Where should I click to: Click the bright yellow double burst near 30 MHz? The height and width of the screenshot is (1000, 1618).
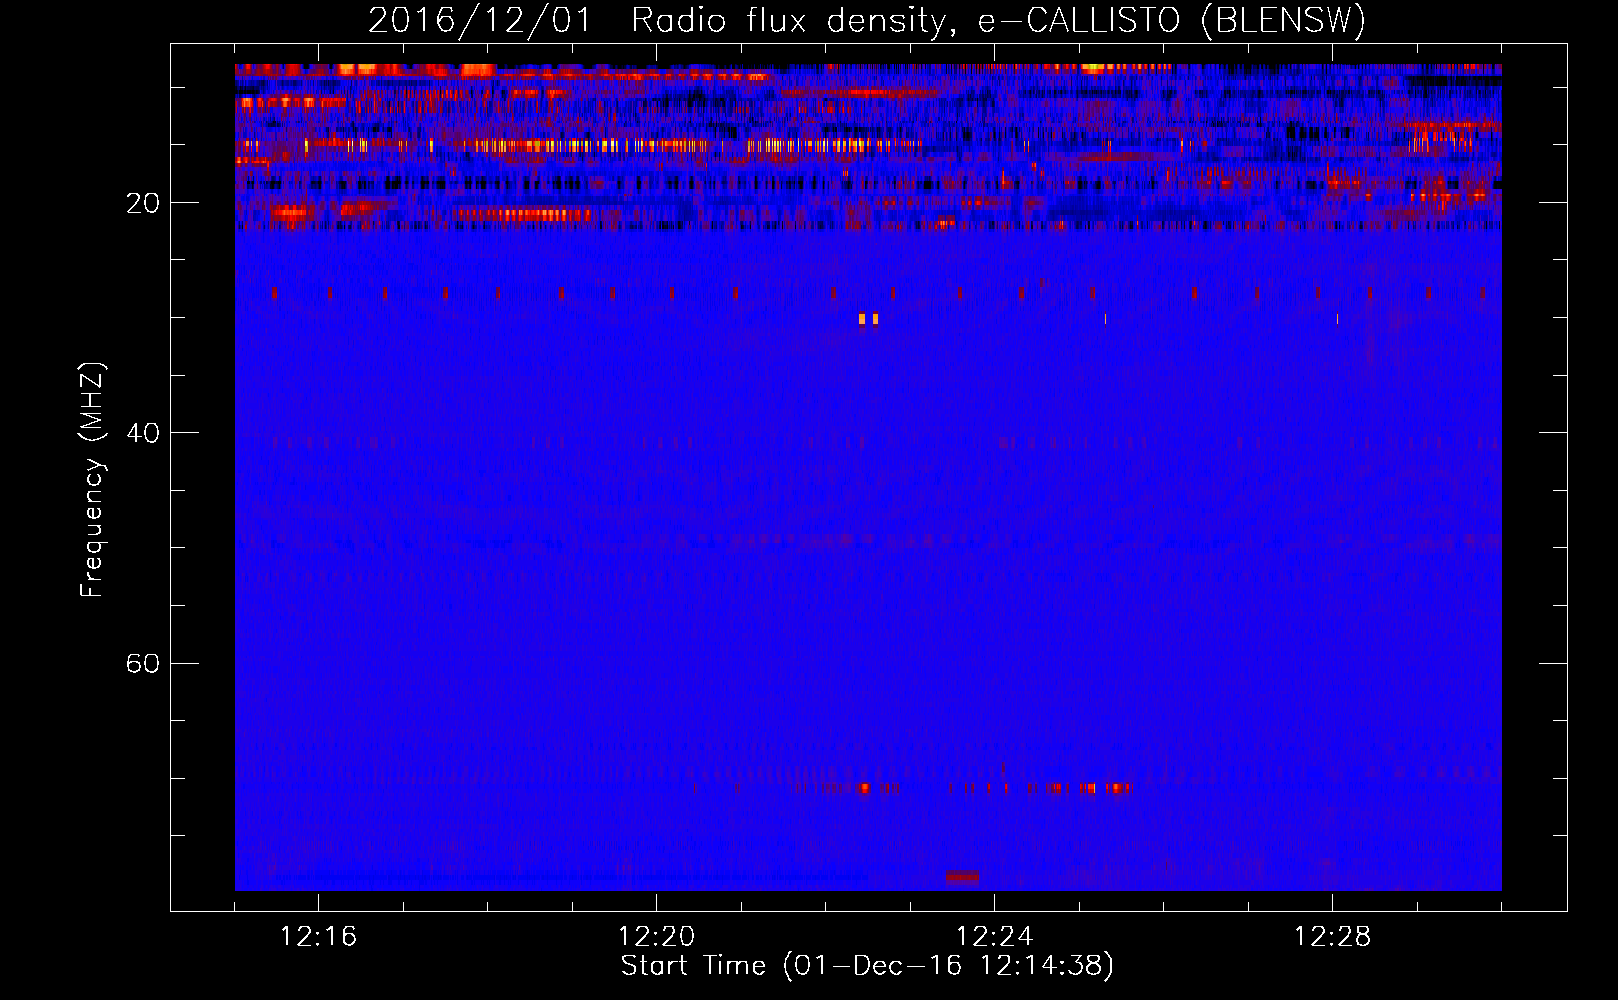point(868,319)
